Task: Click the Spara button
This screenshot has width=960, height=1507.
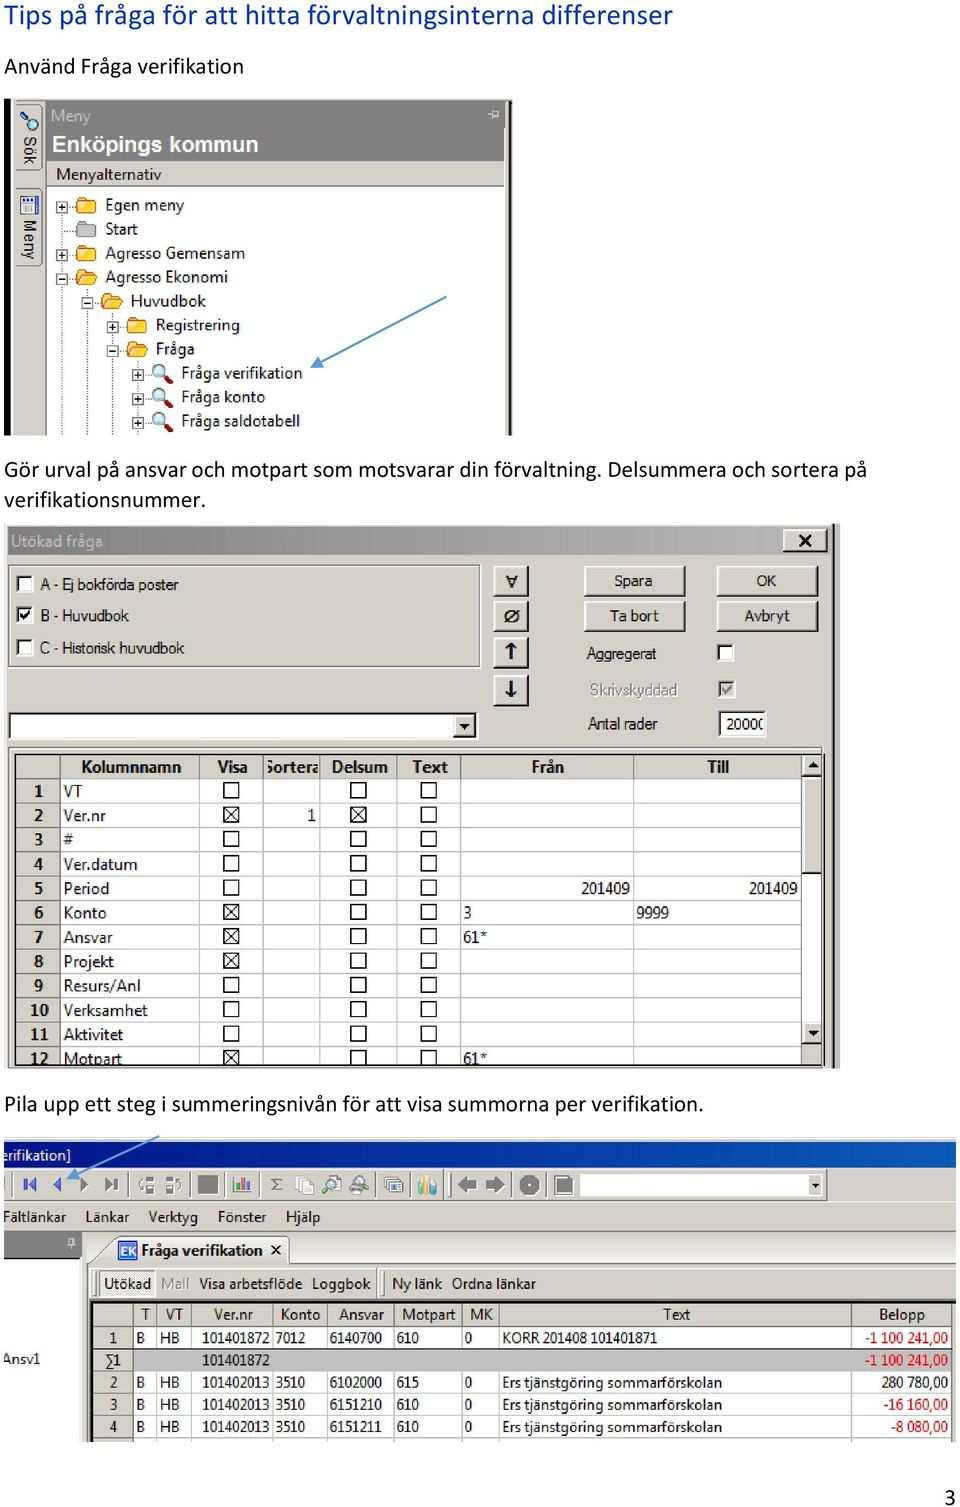Action: click(634, 581)
